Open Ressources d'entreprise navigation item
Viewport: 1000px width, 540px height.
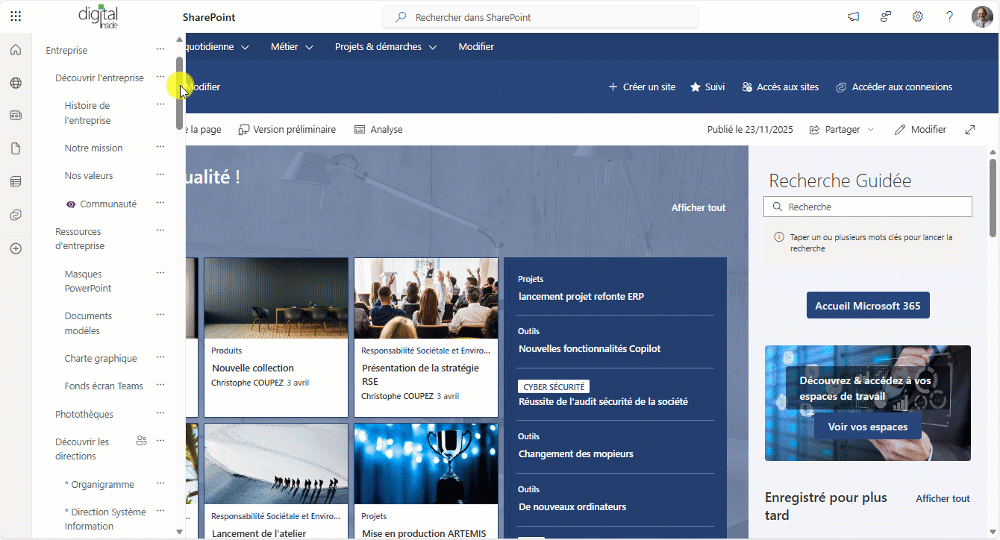(80, 238)
